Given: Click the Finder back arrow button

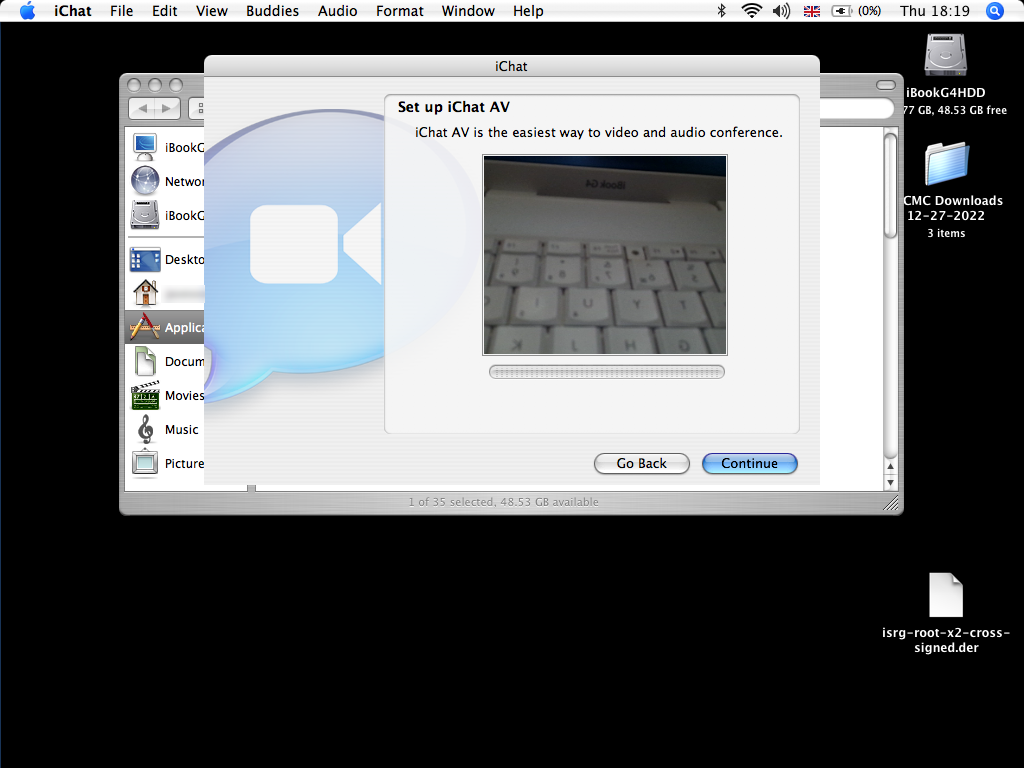Looking at the screenshot, I should click(143, 108).
